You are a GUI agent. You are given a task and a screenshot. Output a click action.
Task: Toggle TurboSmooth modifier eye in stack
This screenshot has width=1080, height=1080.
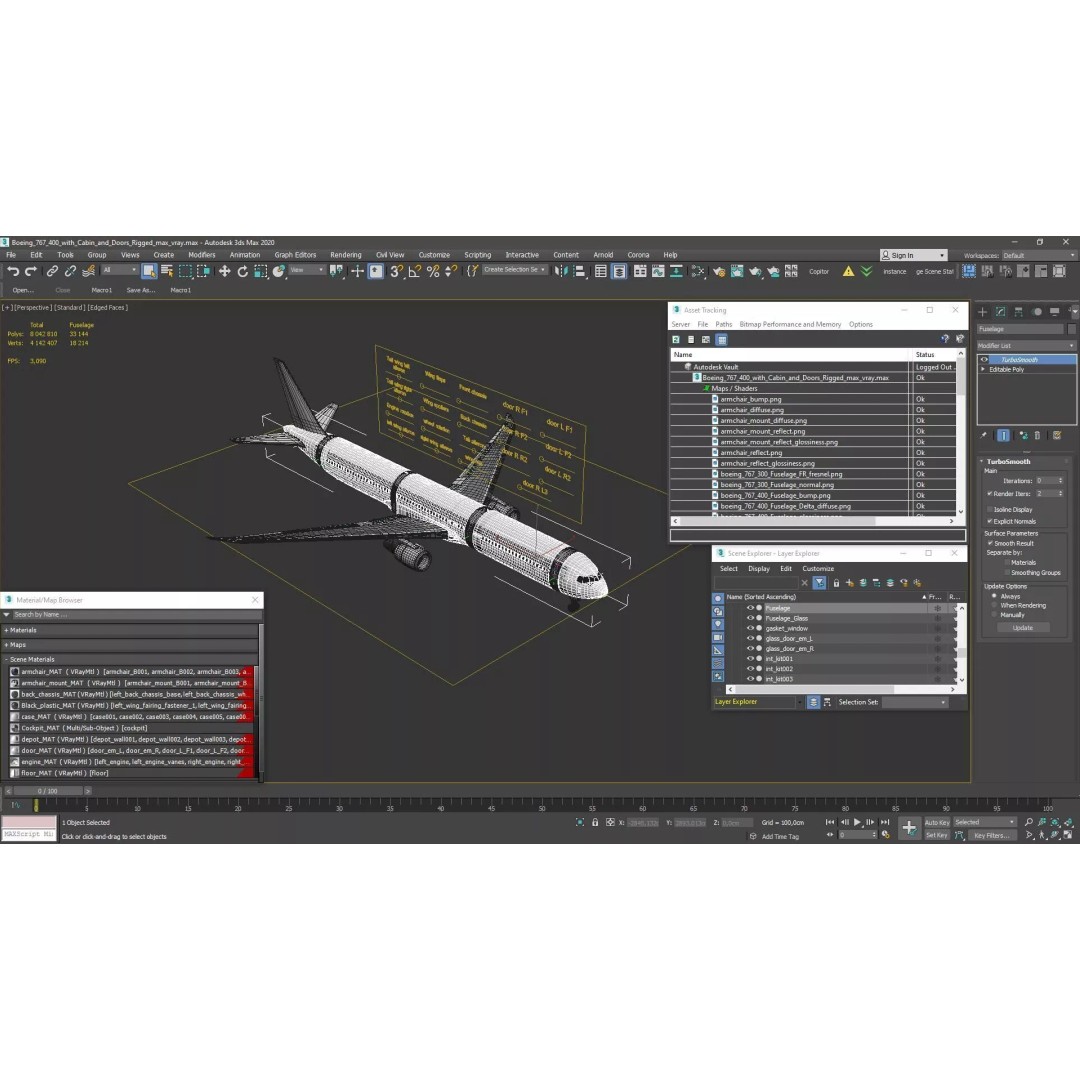click(x=984, y=360)
